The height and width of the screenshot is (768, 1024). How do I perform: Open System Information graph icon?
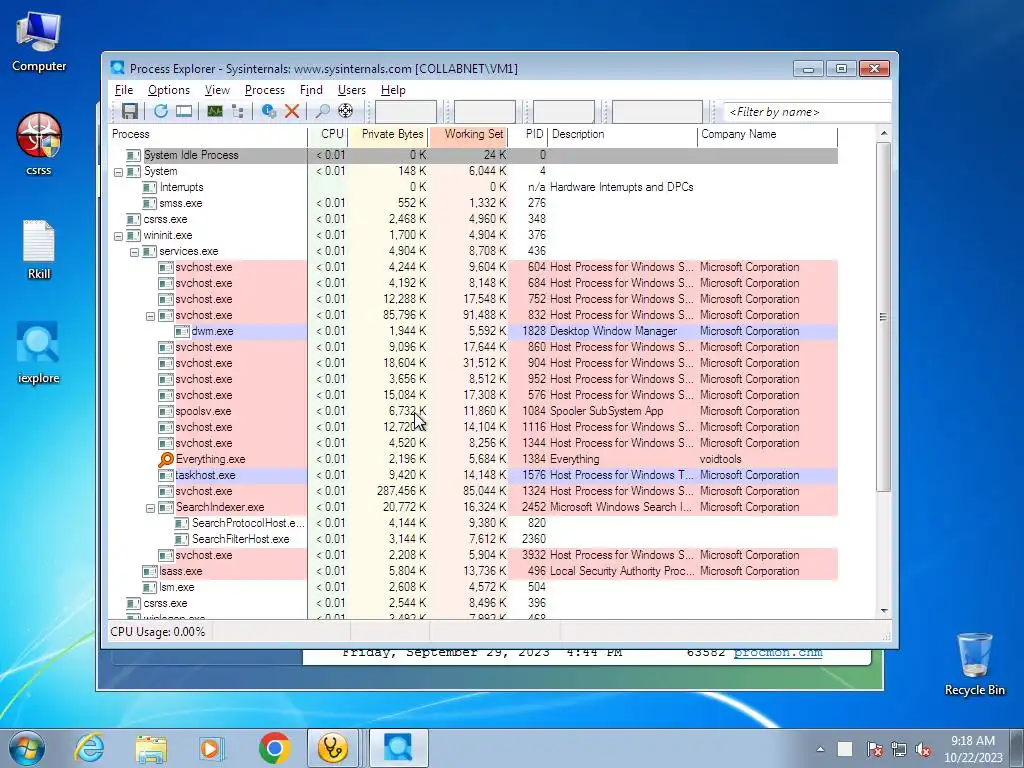click(215, 111)
